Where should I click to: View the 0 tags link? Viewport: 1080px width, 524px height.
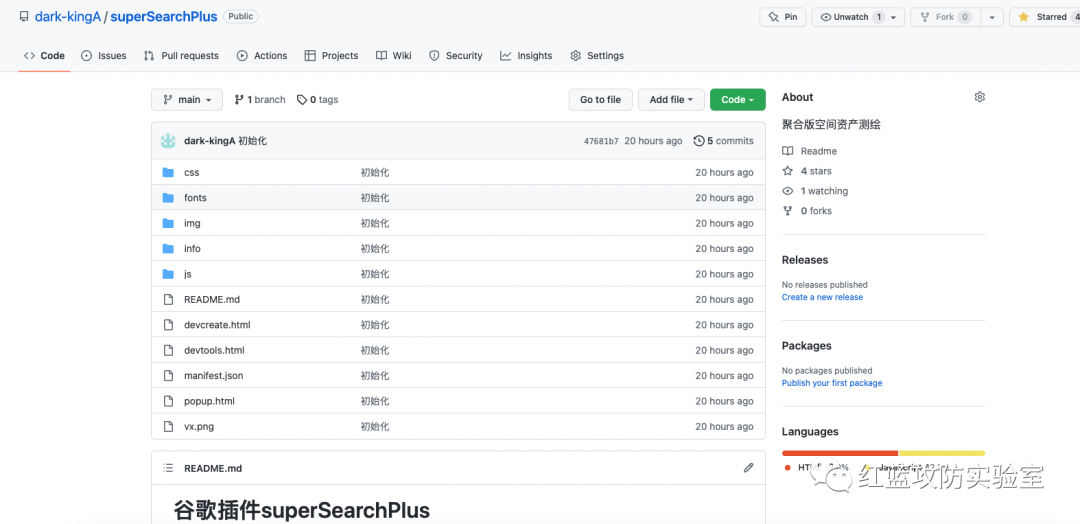318,100
